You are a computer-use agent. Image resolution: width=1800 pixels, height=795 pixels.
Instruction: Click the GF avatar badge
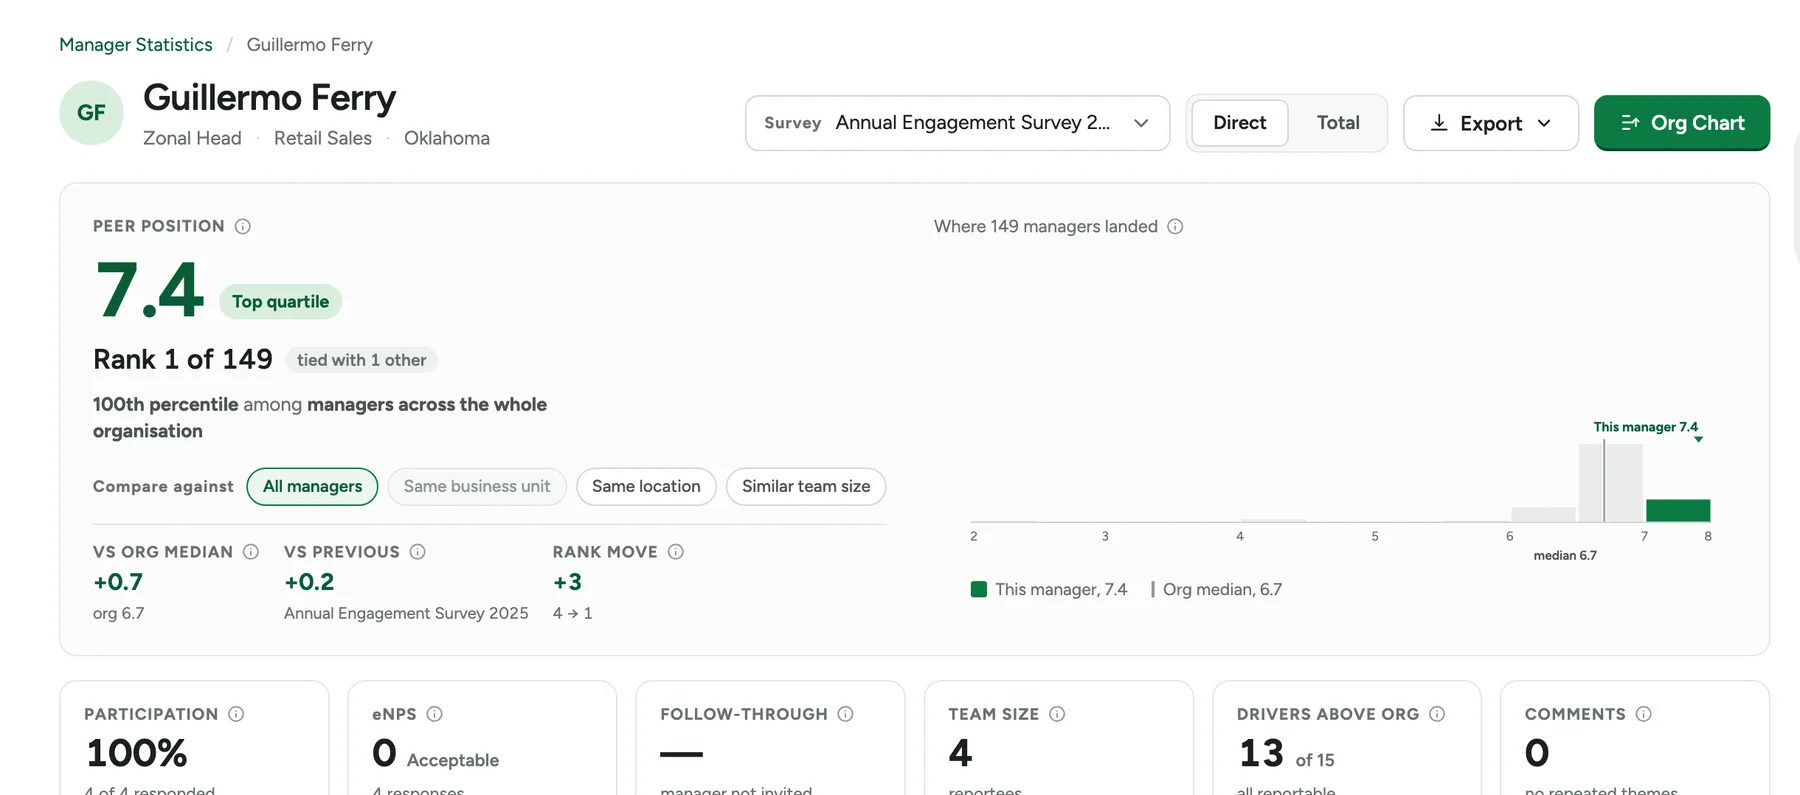91,113
